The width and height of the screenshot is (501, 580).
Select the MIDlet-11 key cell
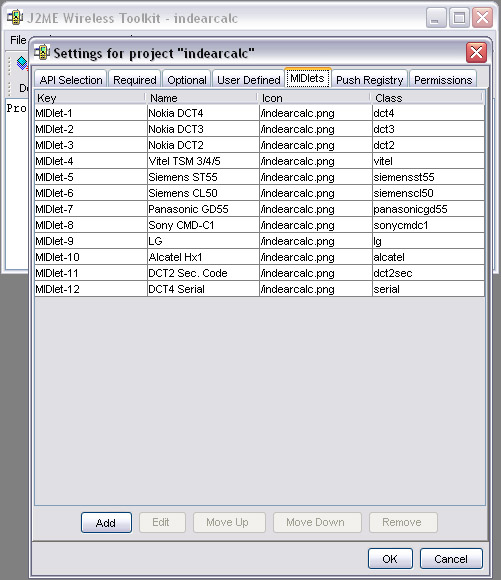[91, 273]
